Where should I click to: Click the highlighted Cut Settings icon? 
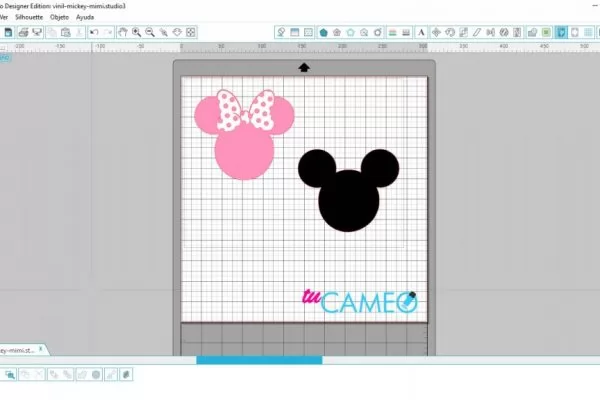click(x=561, y=33)
